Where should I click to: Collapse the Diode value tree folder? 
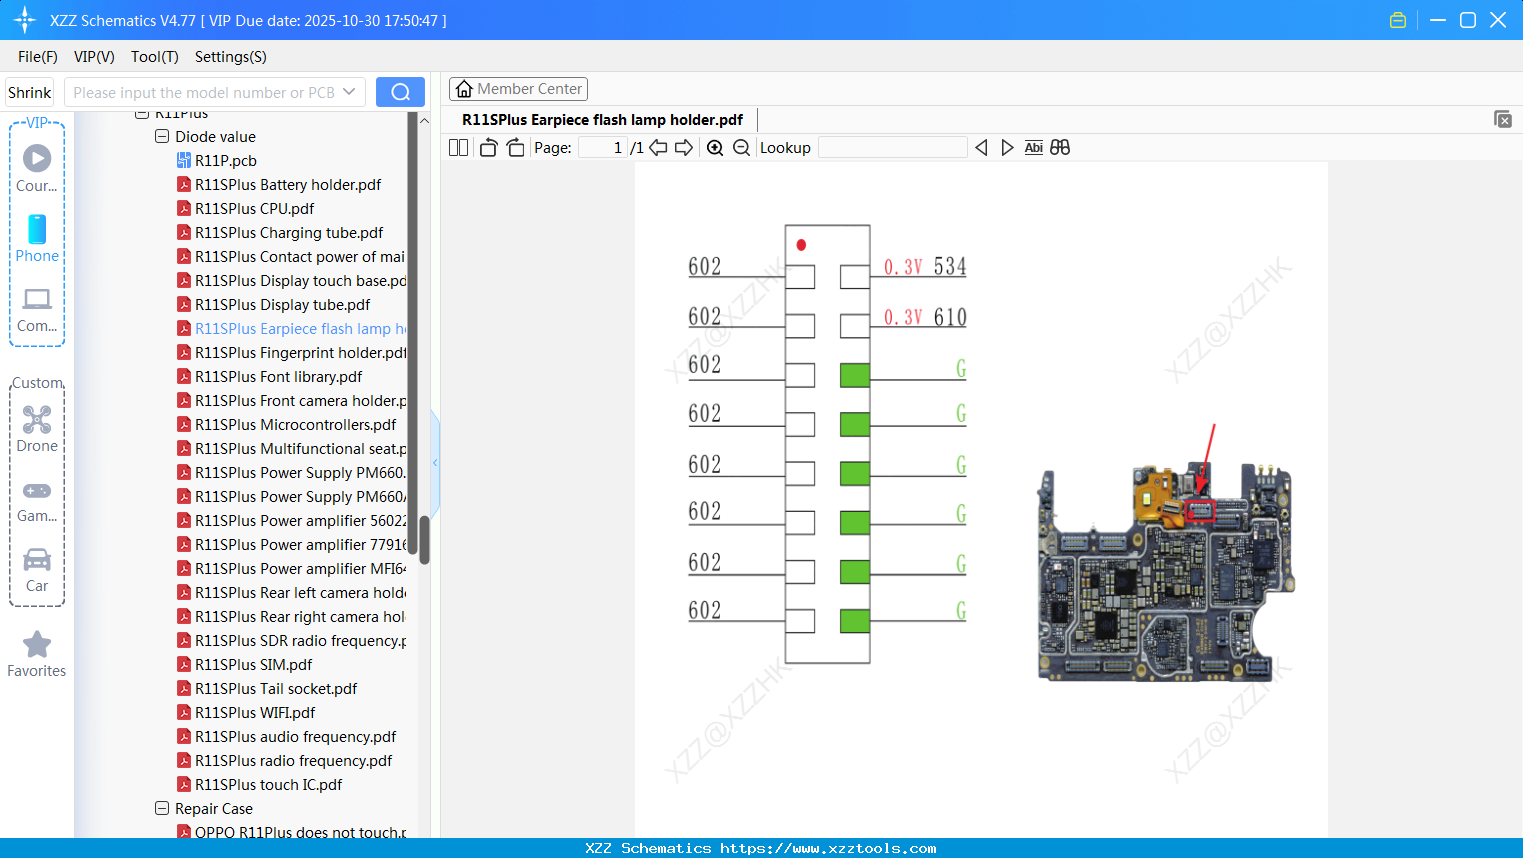[162, 137]
